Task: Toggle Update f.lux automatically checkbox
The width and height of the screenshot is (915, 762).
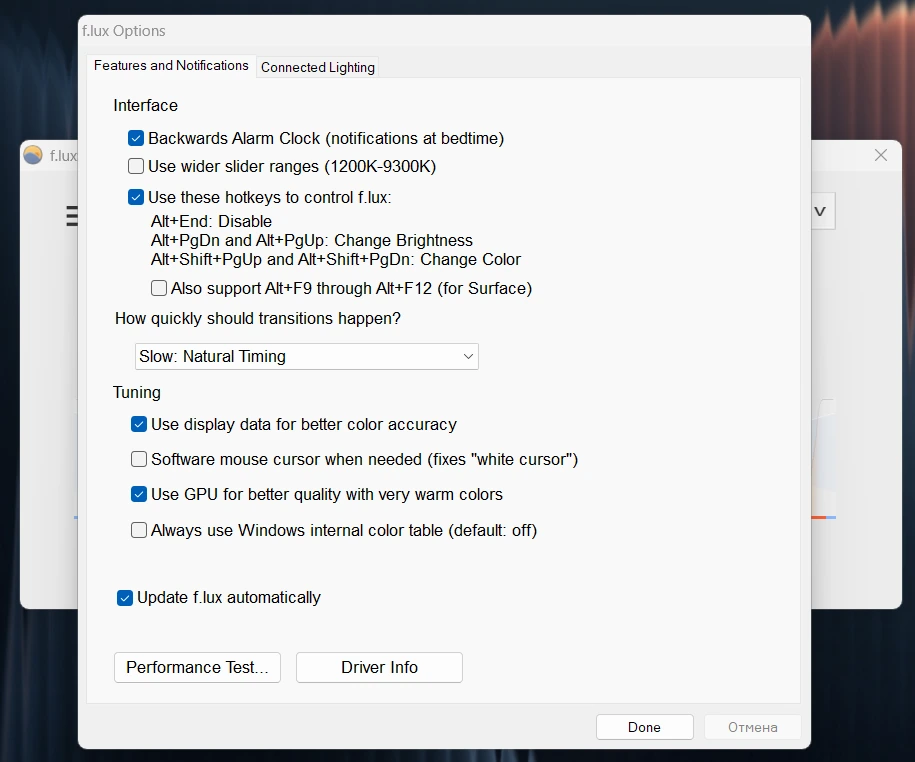Action: [125, 597]
